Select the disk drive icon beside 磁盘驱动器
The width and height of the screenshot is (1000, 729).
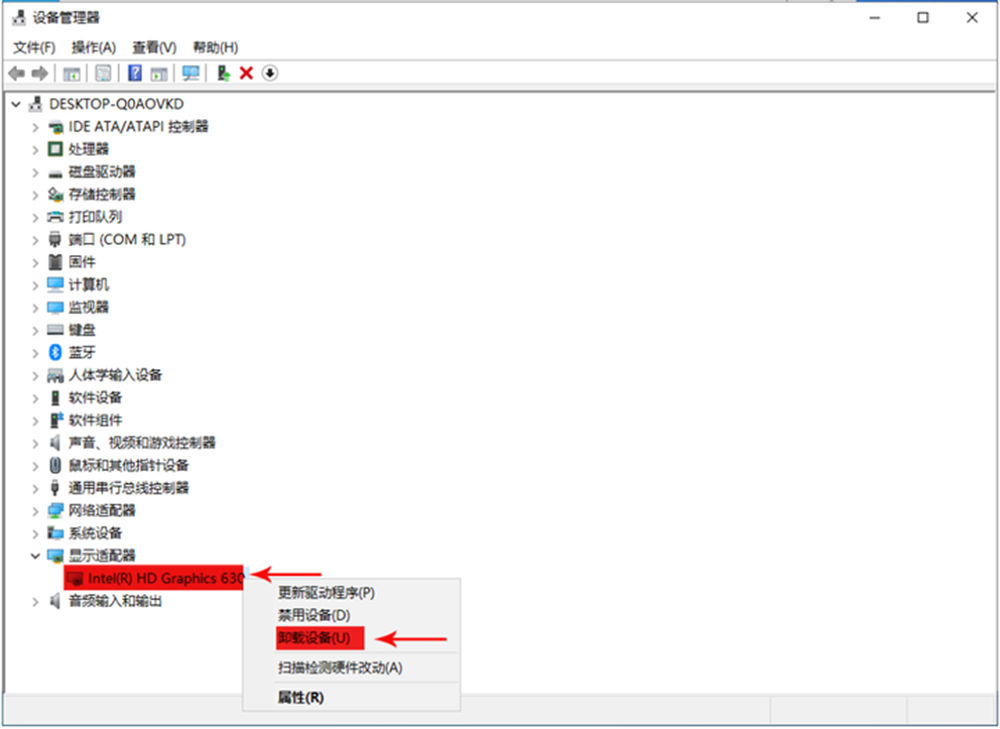[55, 173]
